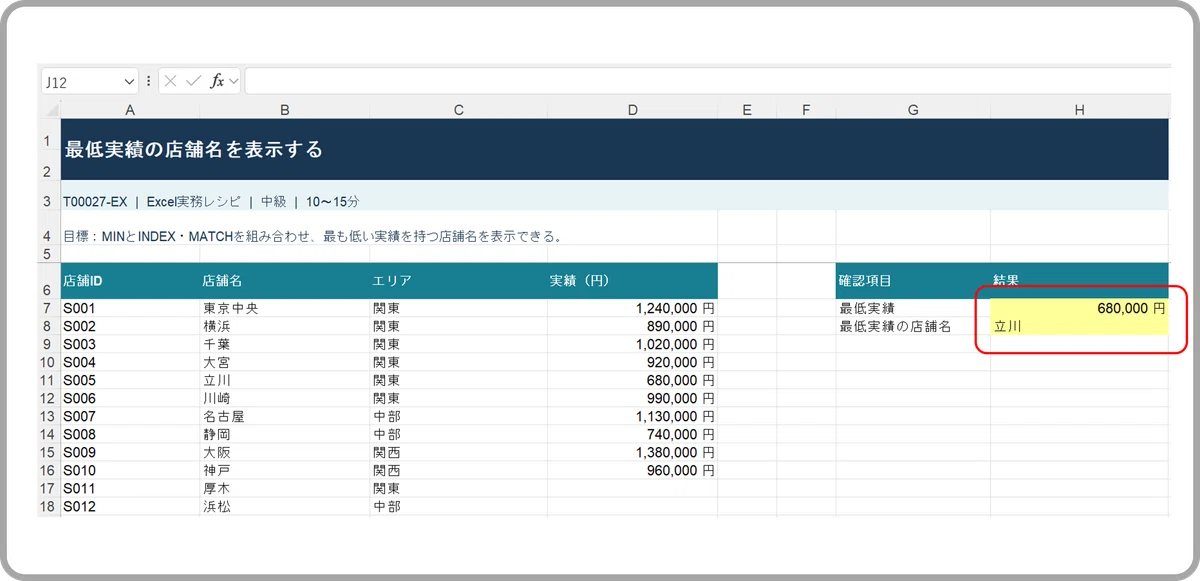Screen dimensions: 1200x581
Task: Select the 厚木 store name cell
Action: coord(284,489)
